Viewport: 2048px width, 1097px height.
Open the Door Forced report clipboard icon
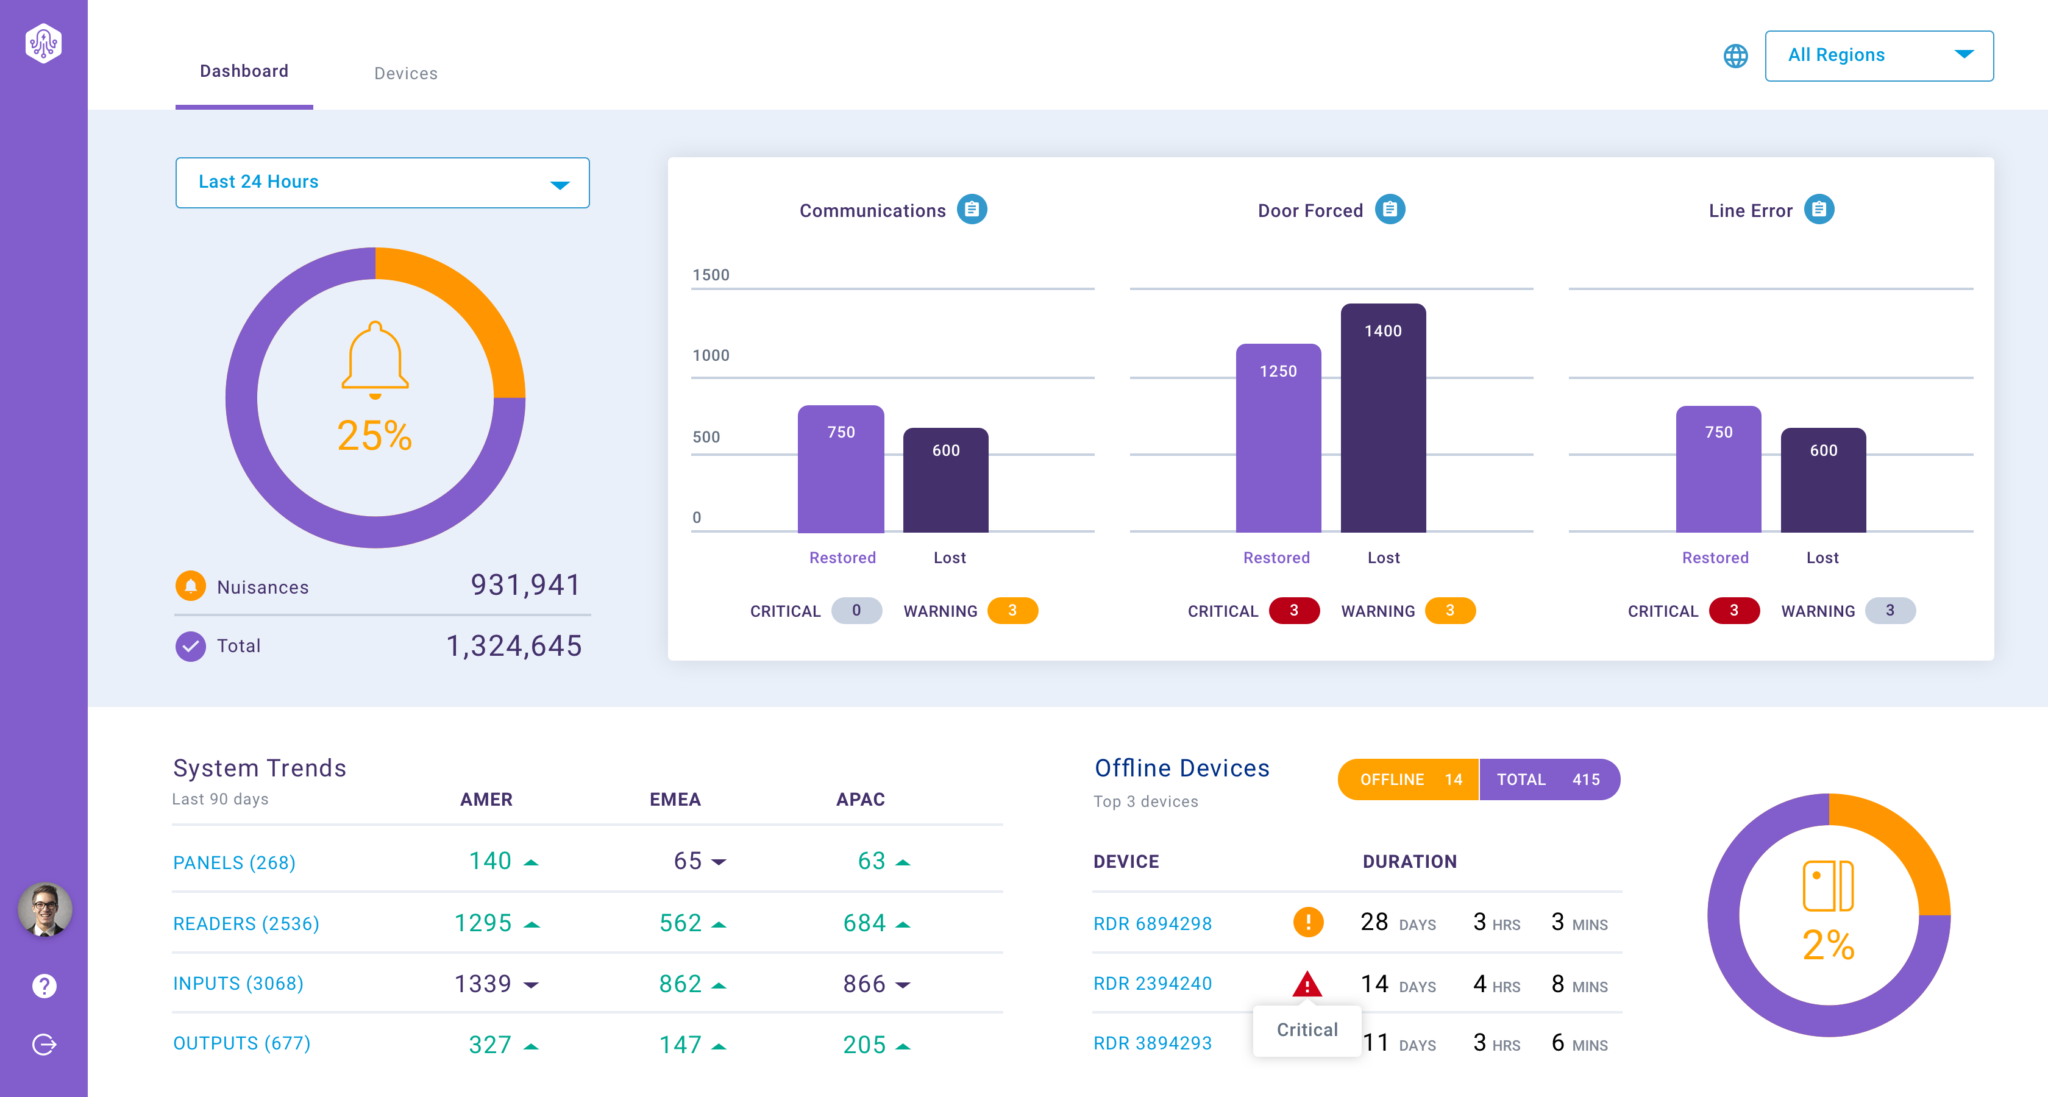click(x=1390, y=209)
